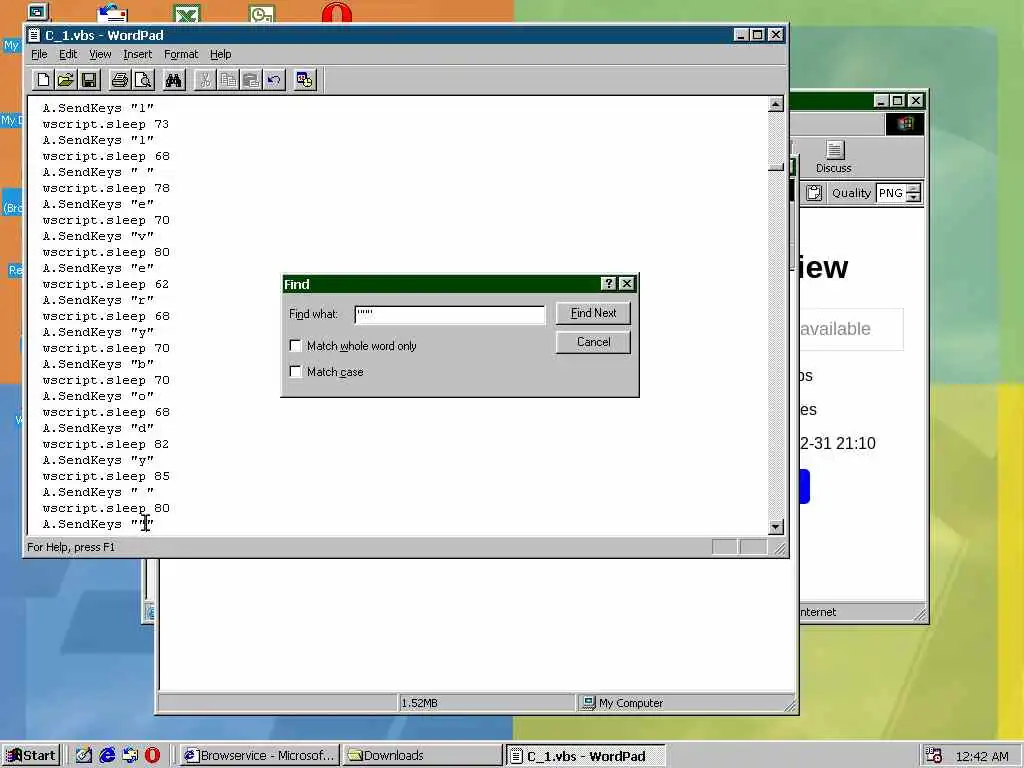This screenshot has width=1024, height=768.
Task: Click the WordPad scrollbar down arrow
Action: pyautogui.click(x=775, y=526)
